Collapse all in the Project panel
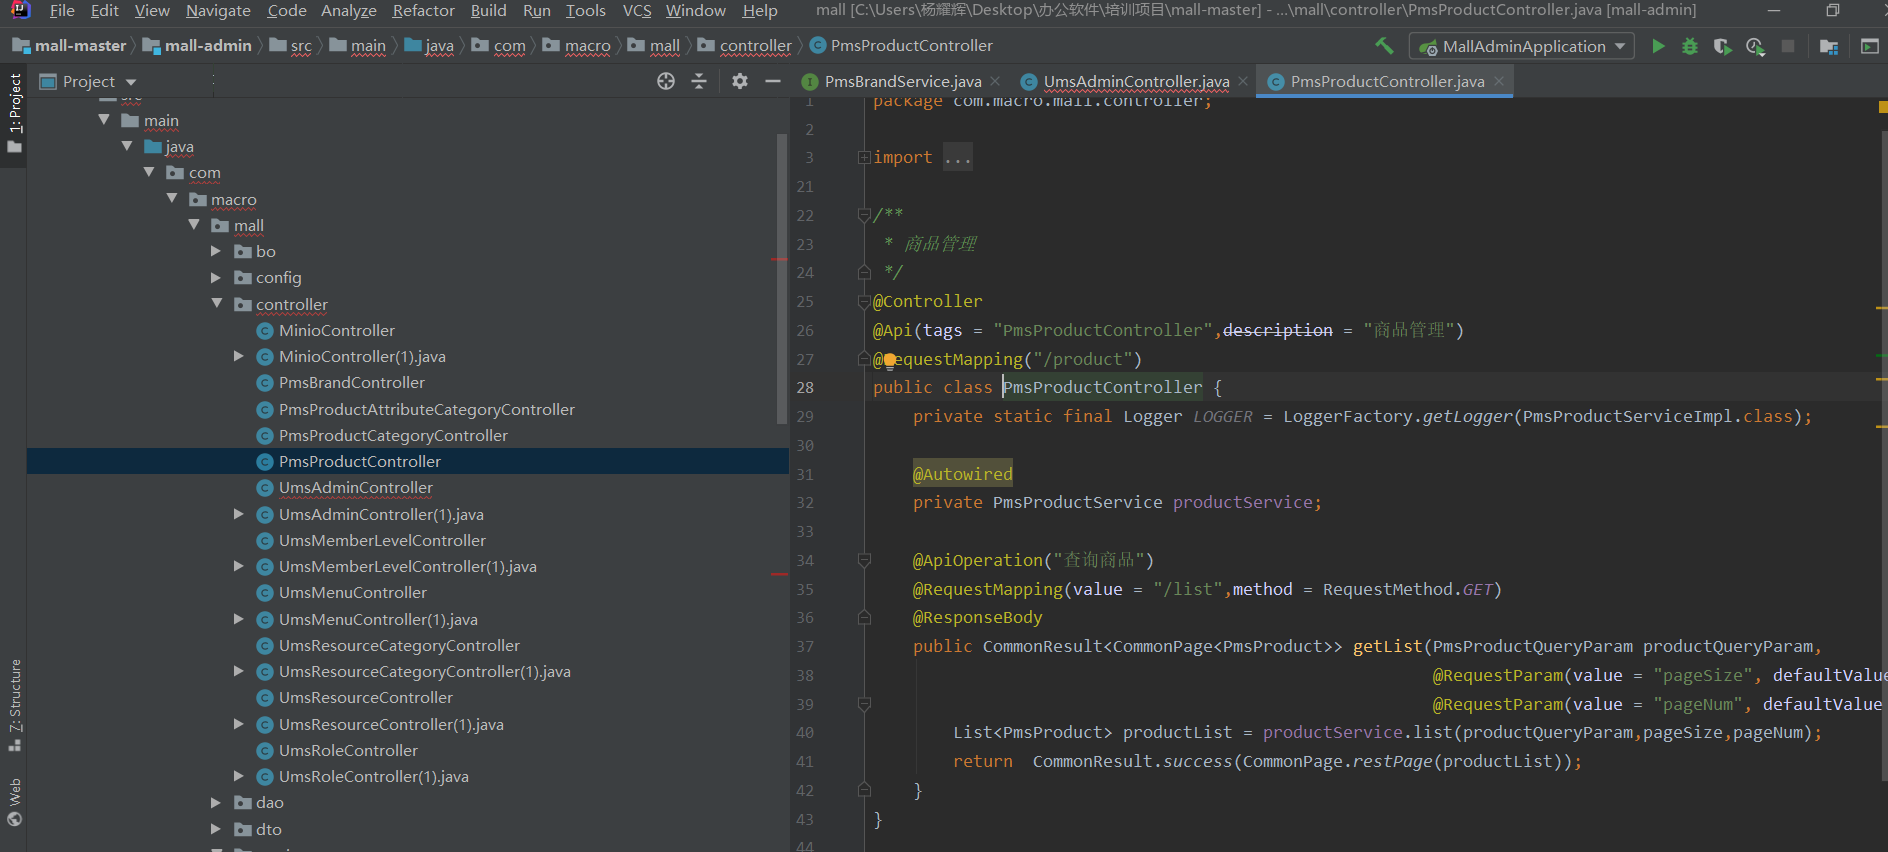 tap(699, 81)
